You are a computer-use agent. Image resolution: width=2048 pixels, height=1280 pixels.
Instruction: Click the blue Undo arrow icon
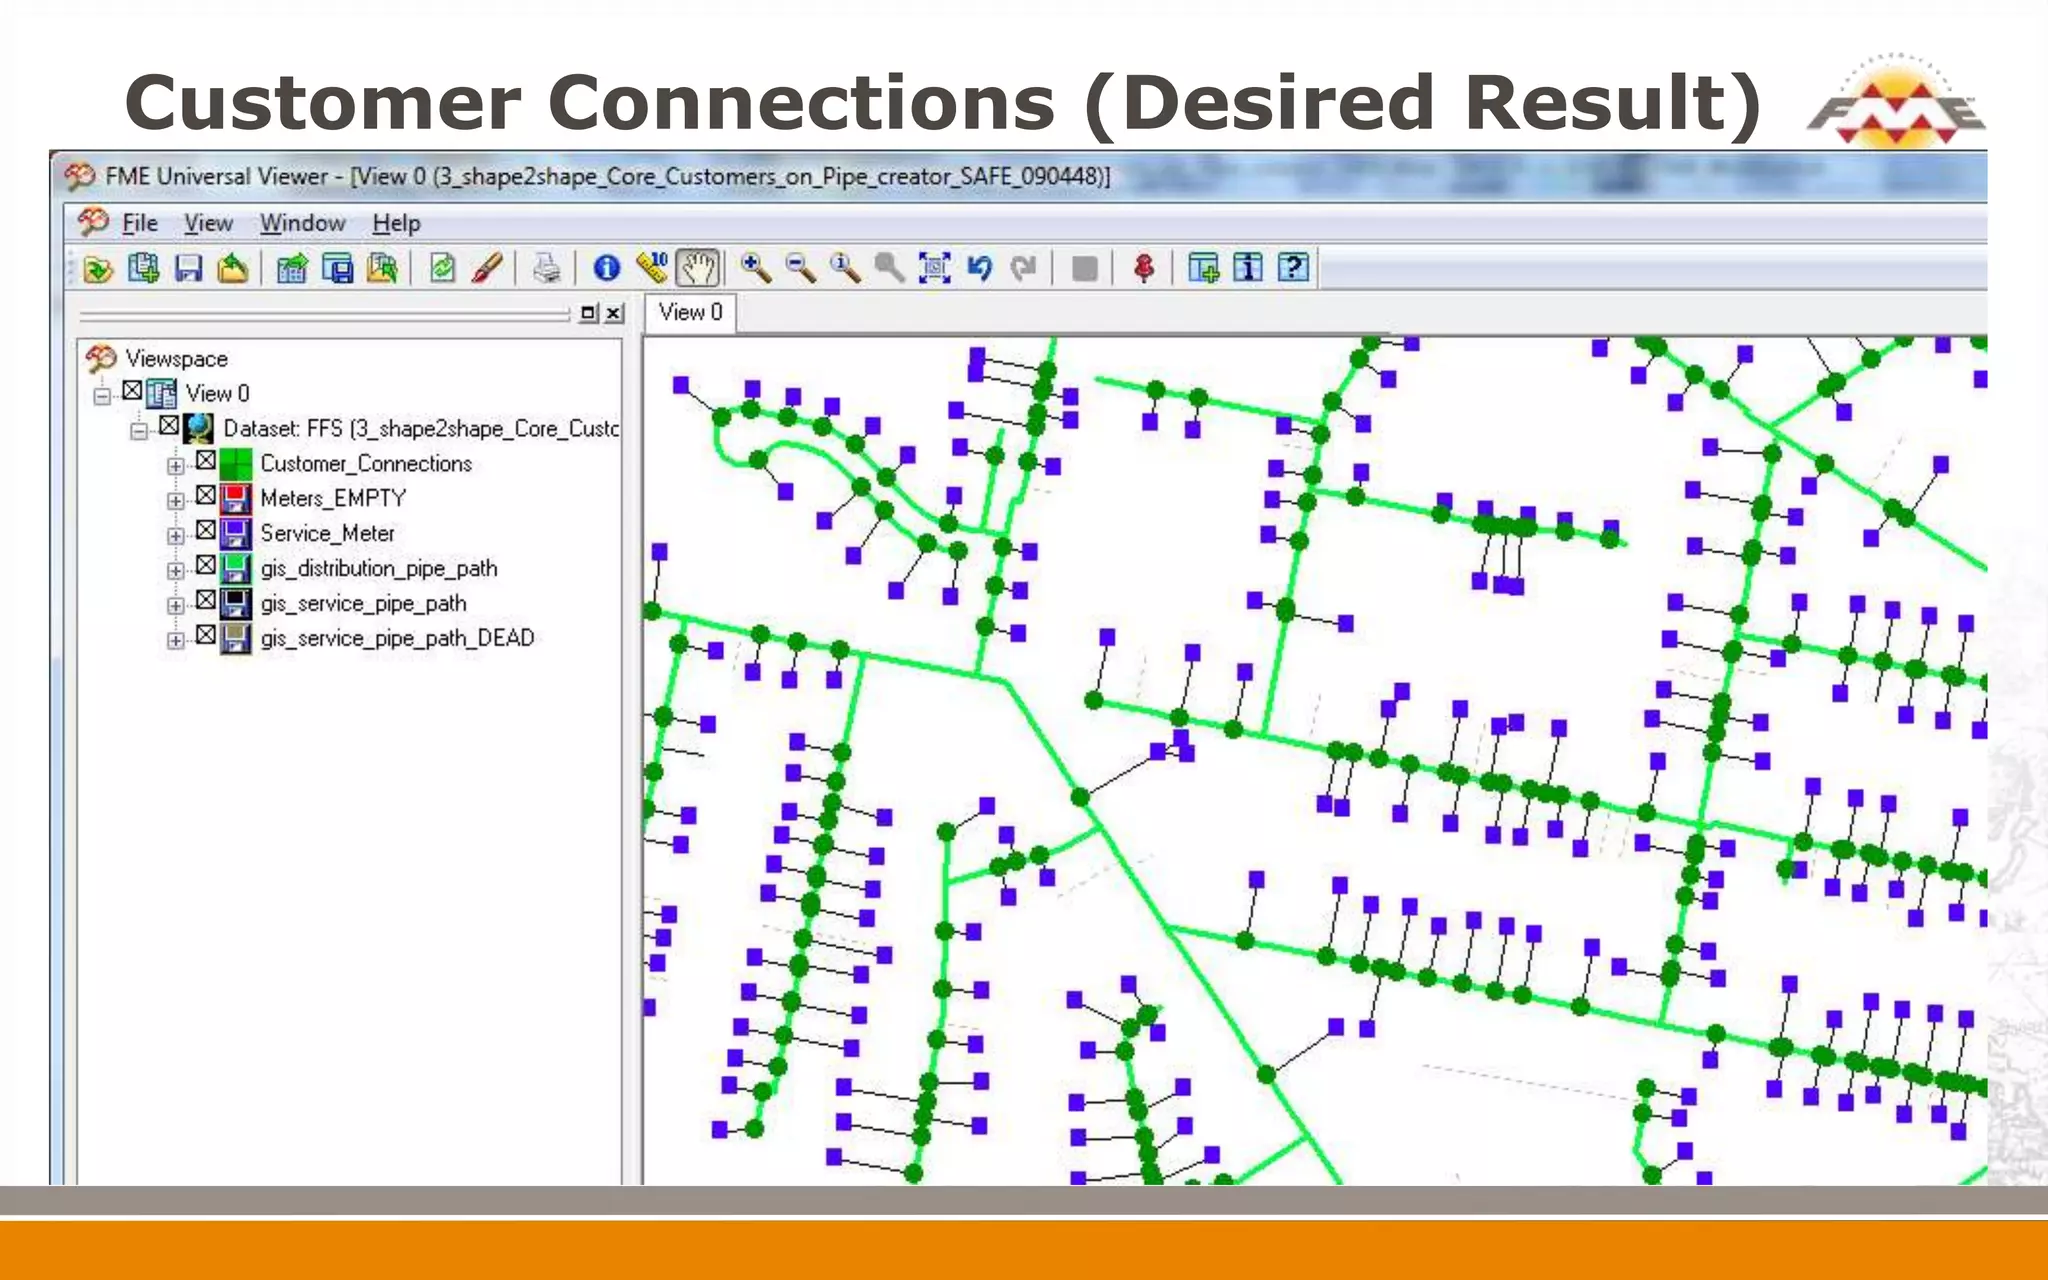pos(979,268)
